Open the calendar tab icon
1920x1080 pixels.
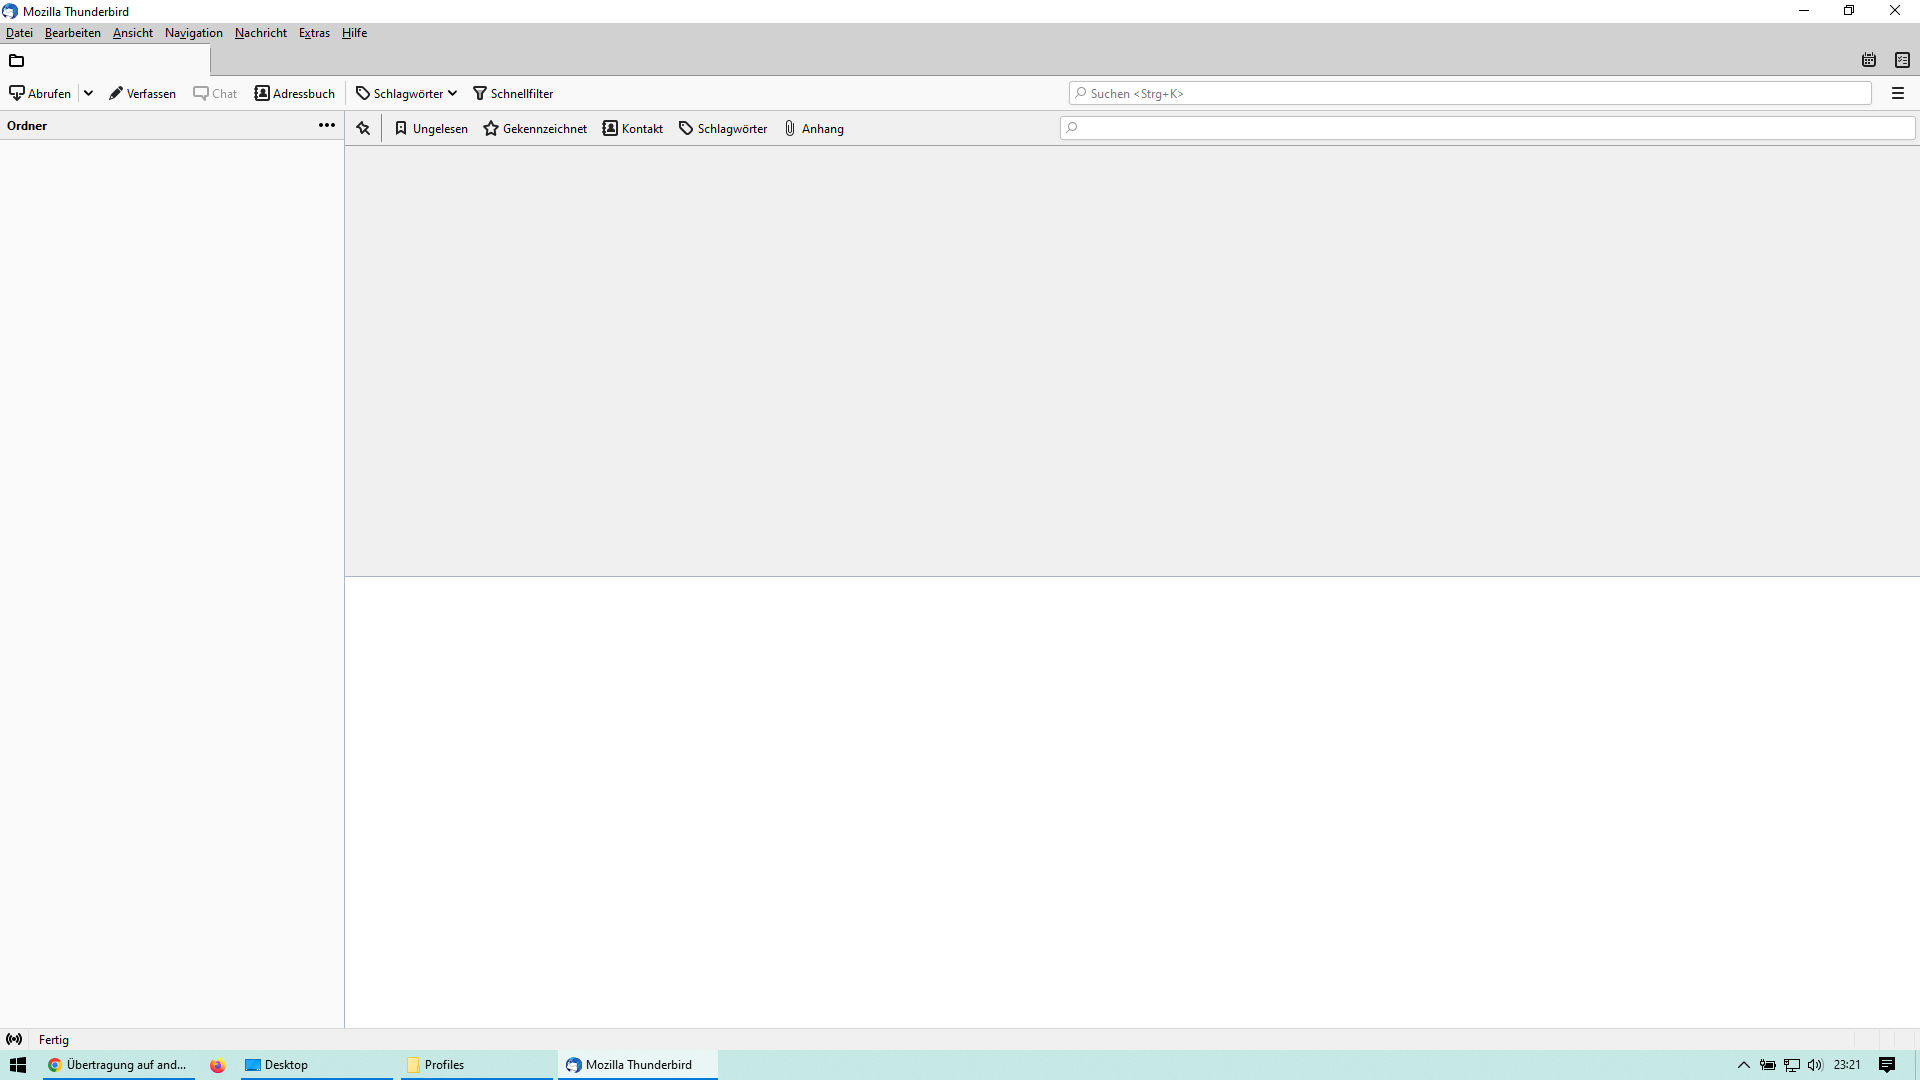coord(1868,60)
